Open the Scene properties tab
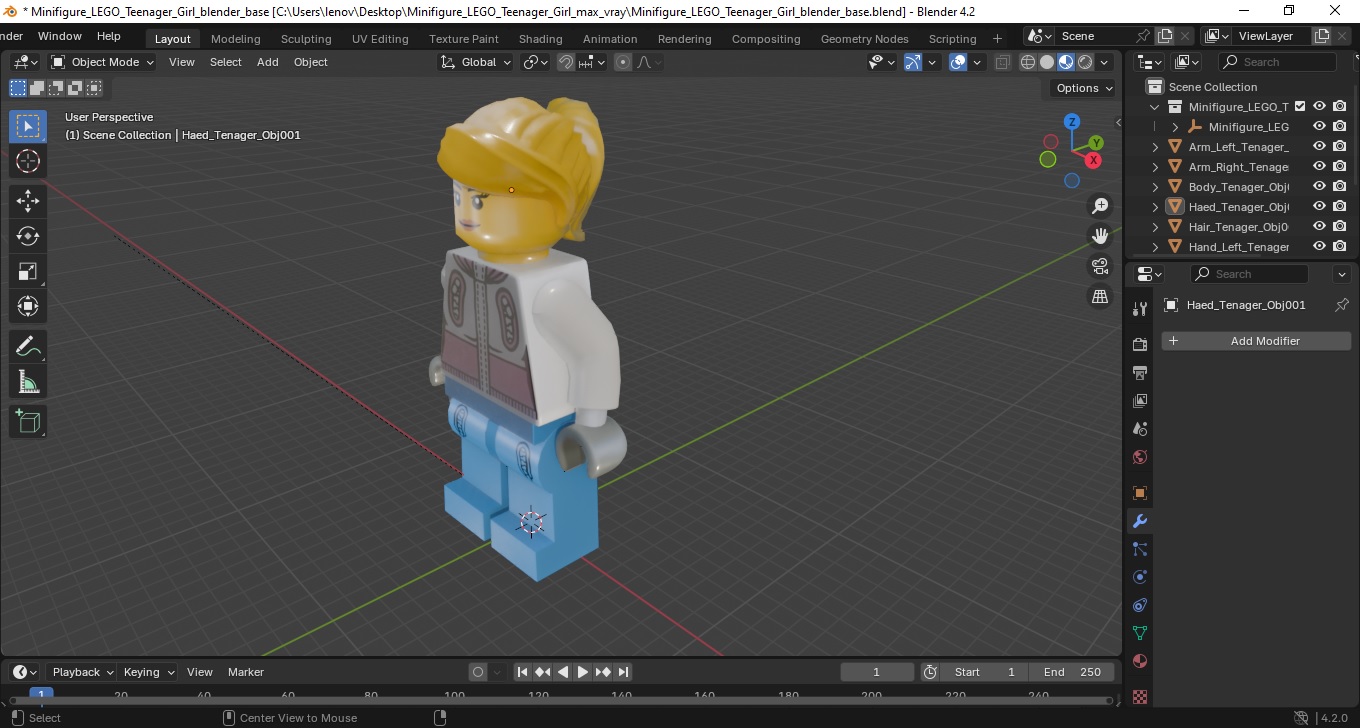The width and height of the screenshot is (1360, 728). [x=1139, y=428]
